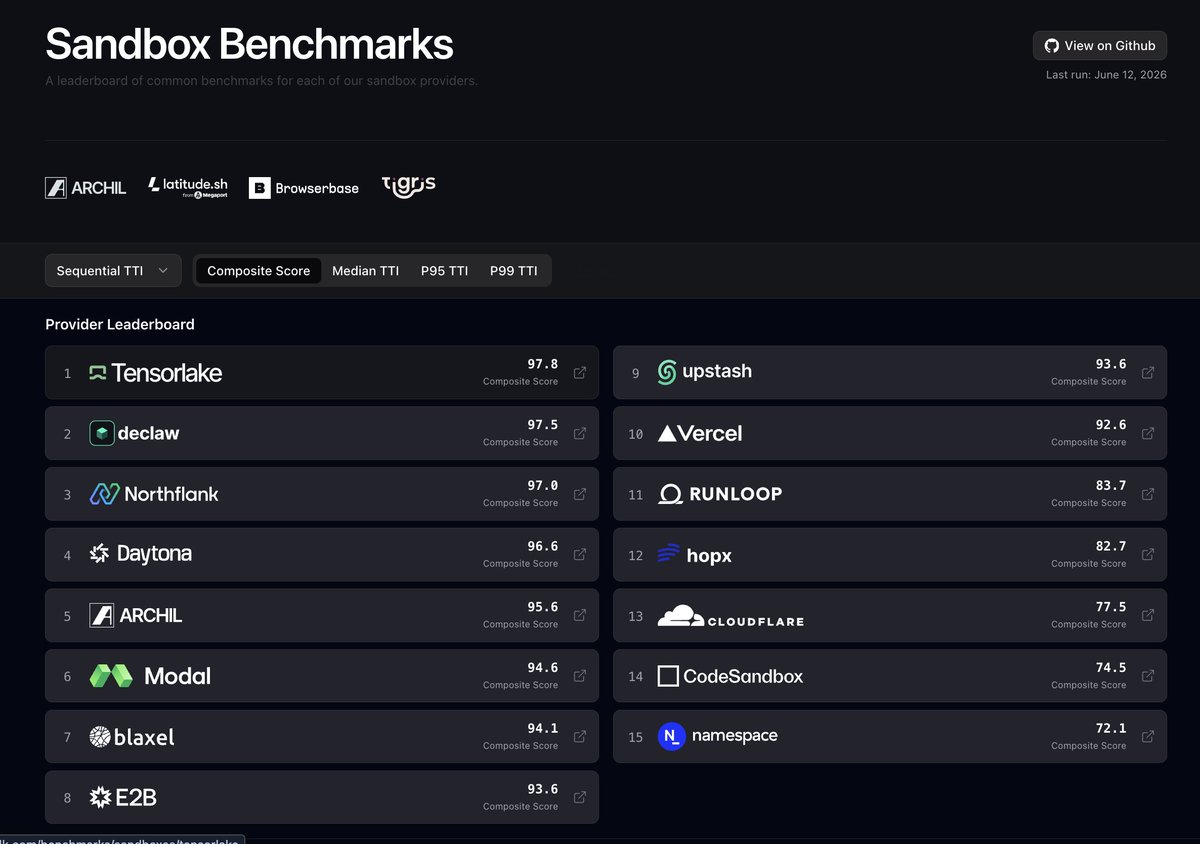The width and height of the screenshot is (1200, 844).
Task: Click the 77.5 composite score value
Action: pos(1111,607)
